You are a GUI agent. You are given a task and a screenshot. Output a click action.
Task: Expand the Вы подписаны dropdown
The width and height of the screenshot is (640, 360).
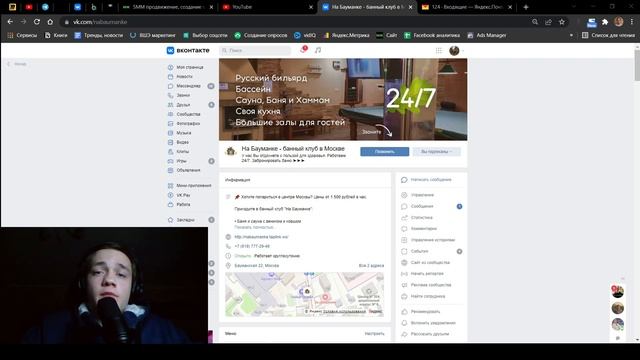(436, 151)
